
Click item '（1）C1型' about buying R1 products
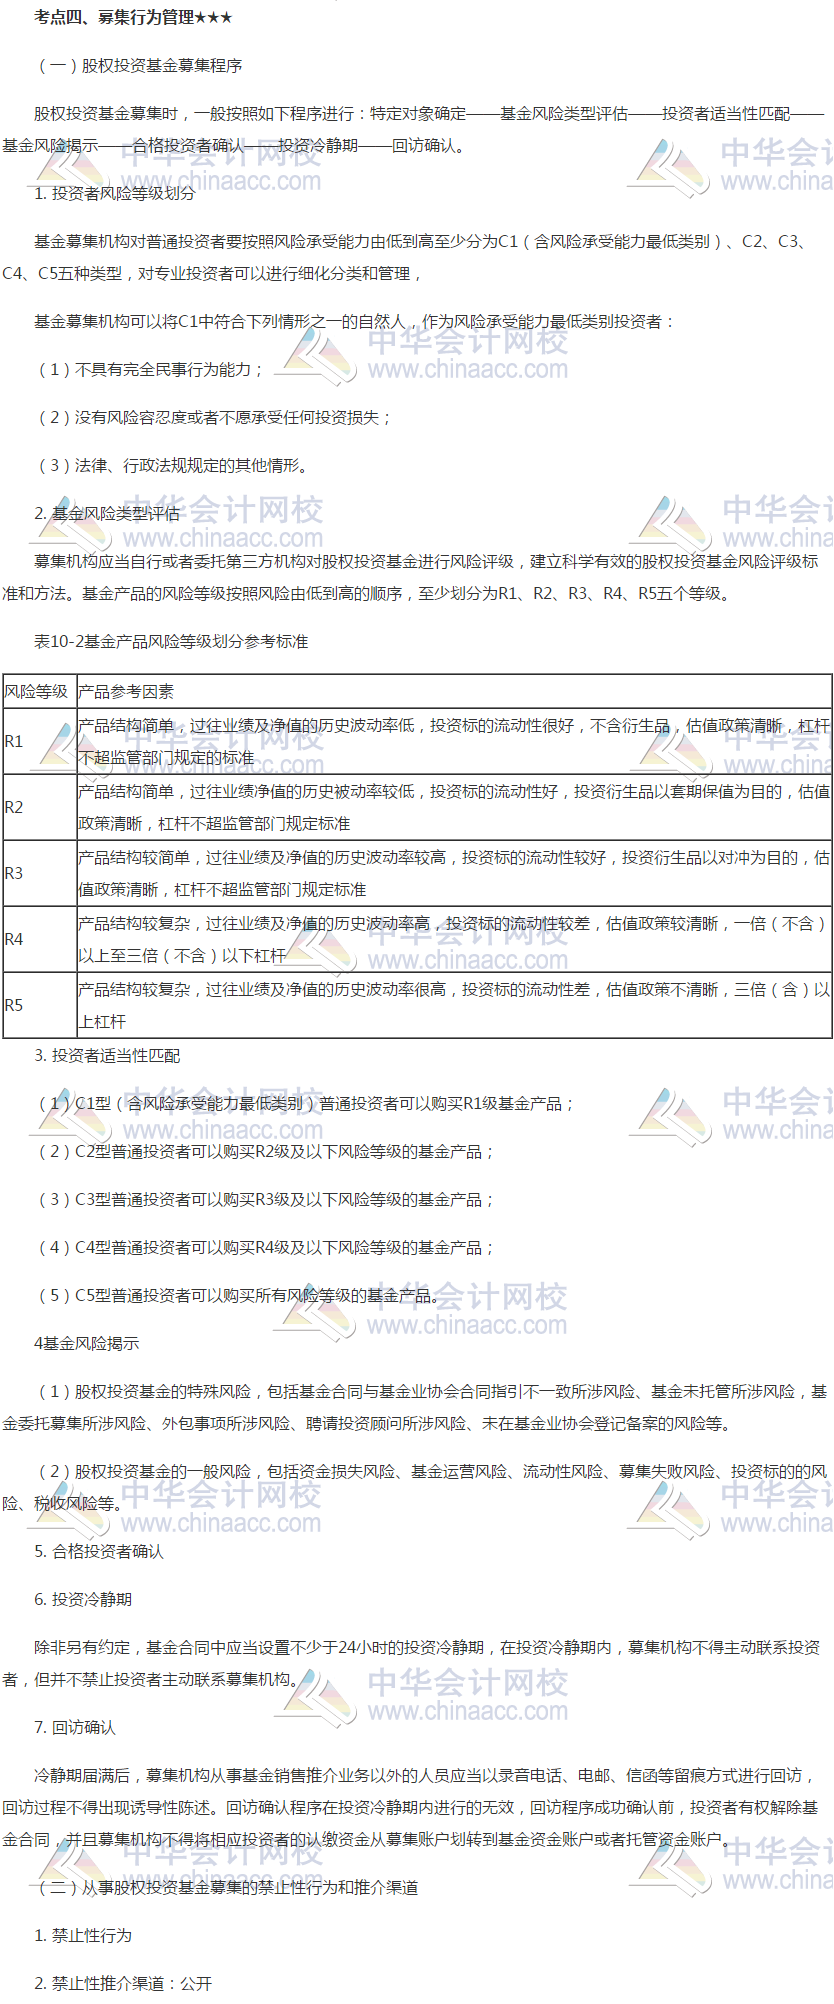pyautogui.click(x=305, y=1103)
